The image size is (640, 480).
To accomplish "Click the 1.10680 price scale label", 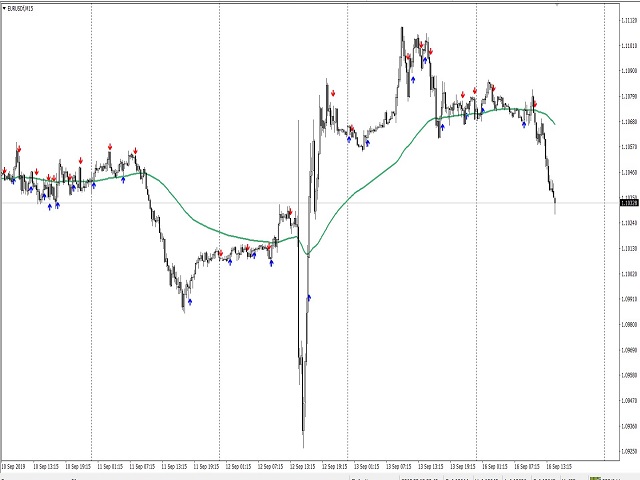I will (629, 122).
